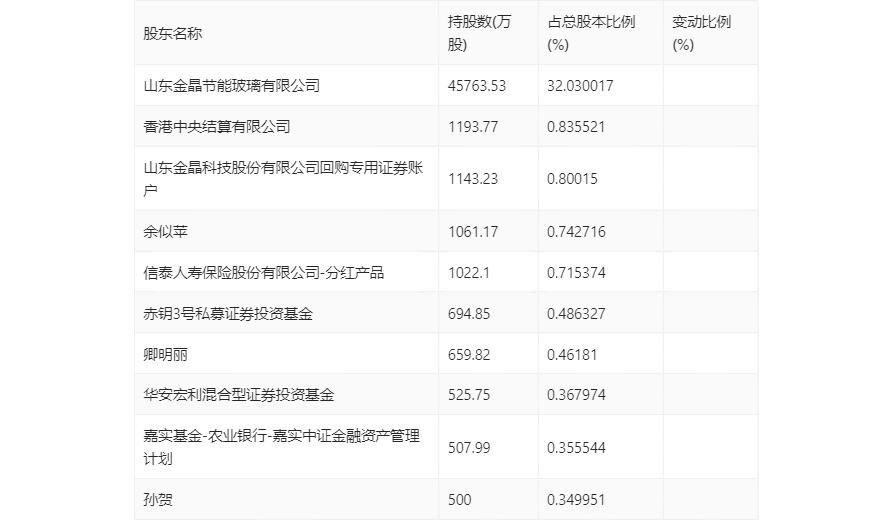Image resolution: width=893 pixels, height=520 pixels.
Task: Click 山东金晶科技股份有限公司回购专用证券账户 row name
Action: [283, 179]
